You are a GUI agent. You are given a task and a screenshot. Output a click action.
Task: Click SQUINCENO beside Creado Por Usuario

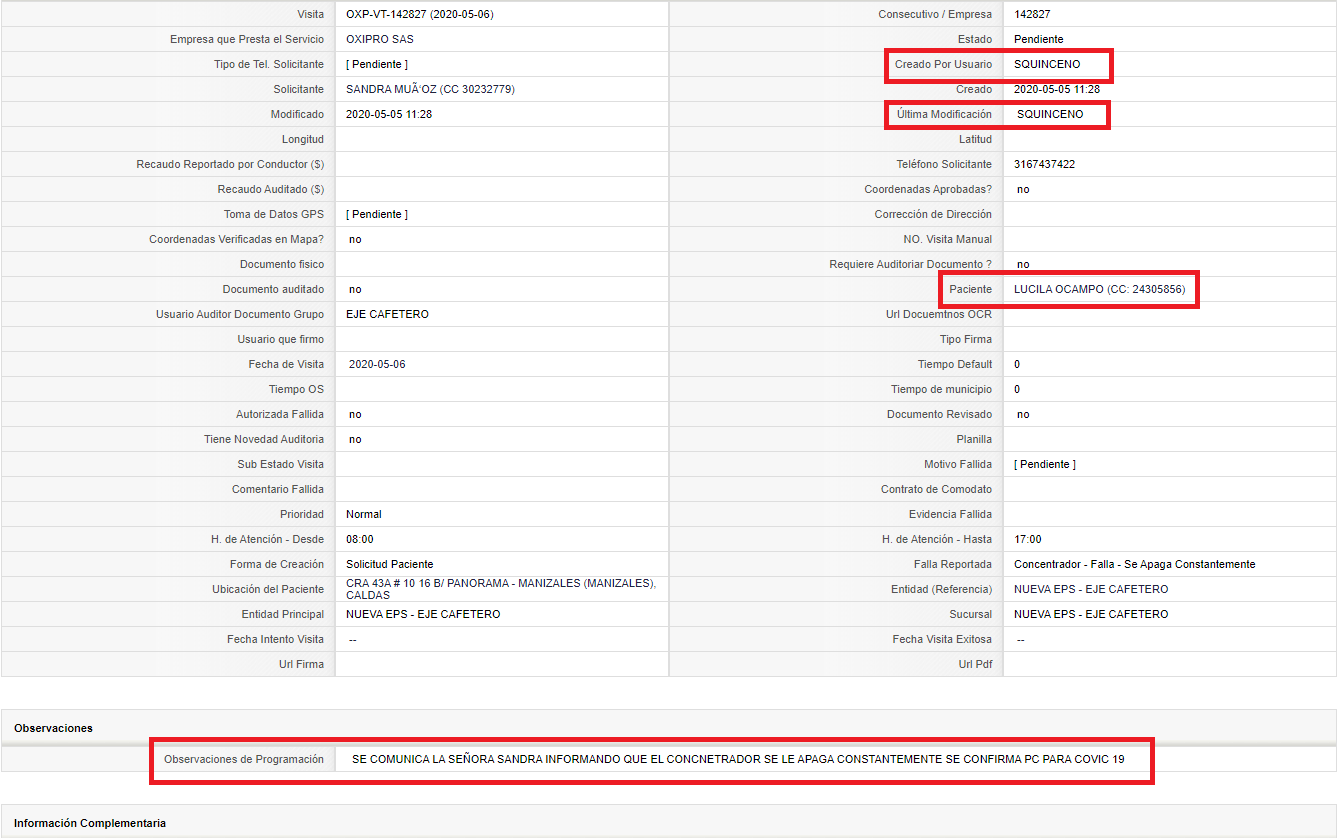1047,64
